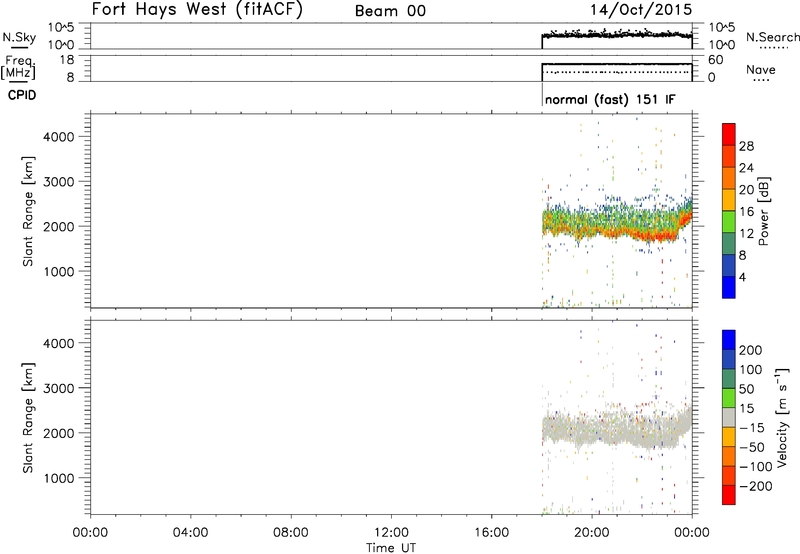Select the 'Freq. [MHz]' axis label
The image size is (800, 554).
click(18, 67)
